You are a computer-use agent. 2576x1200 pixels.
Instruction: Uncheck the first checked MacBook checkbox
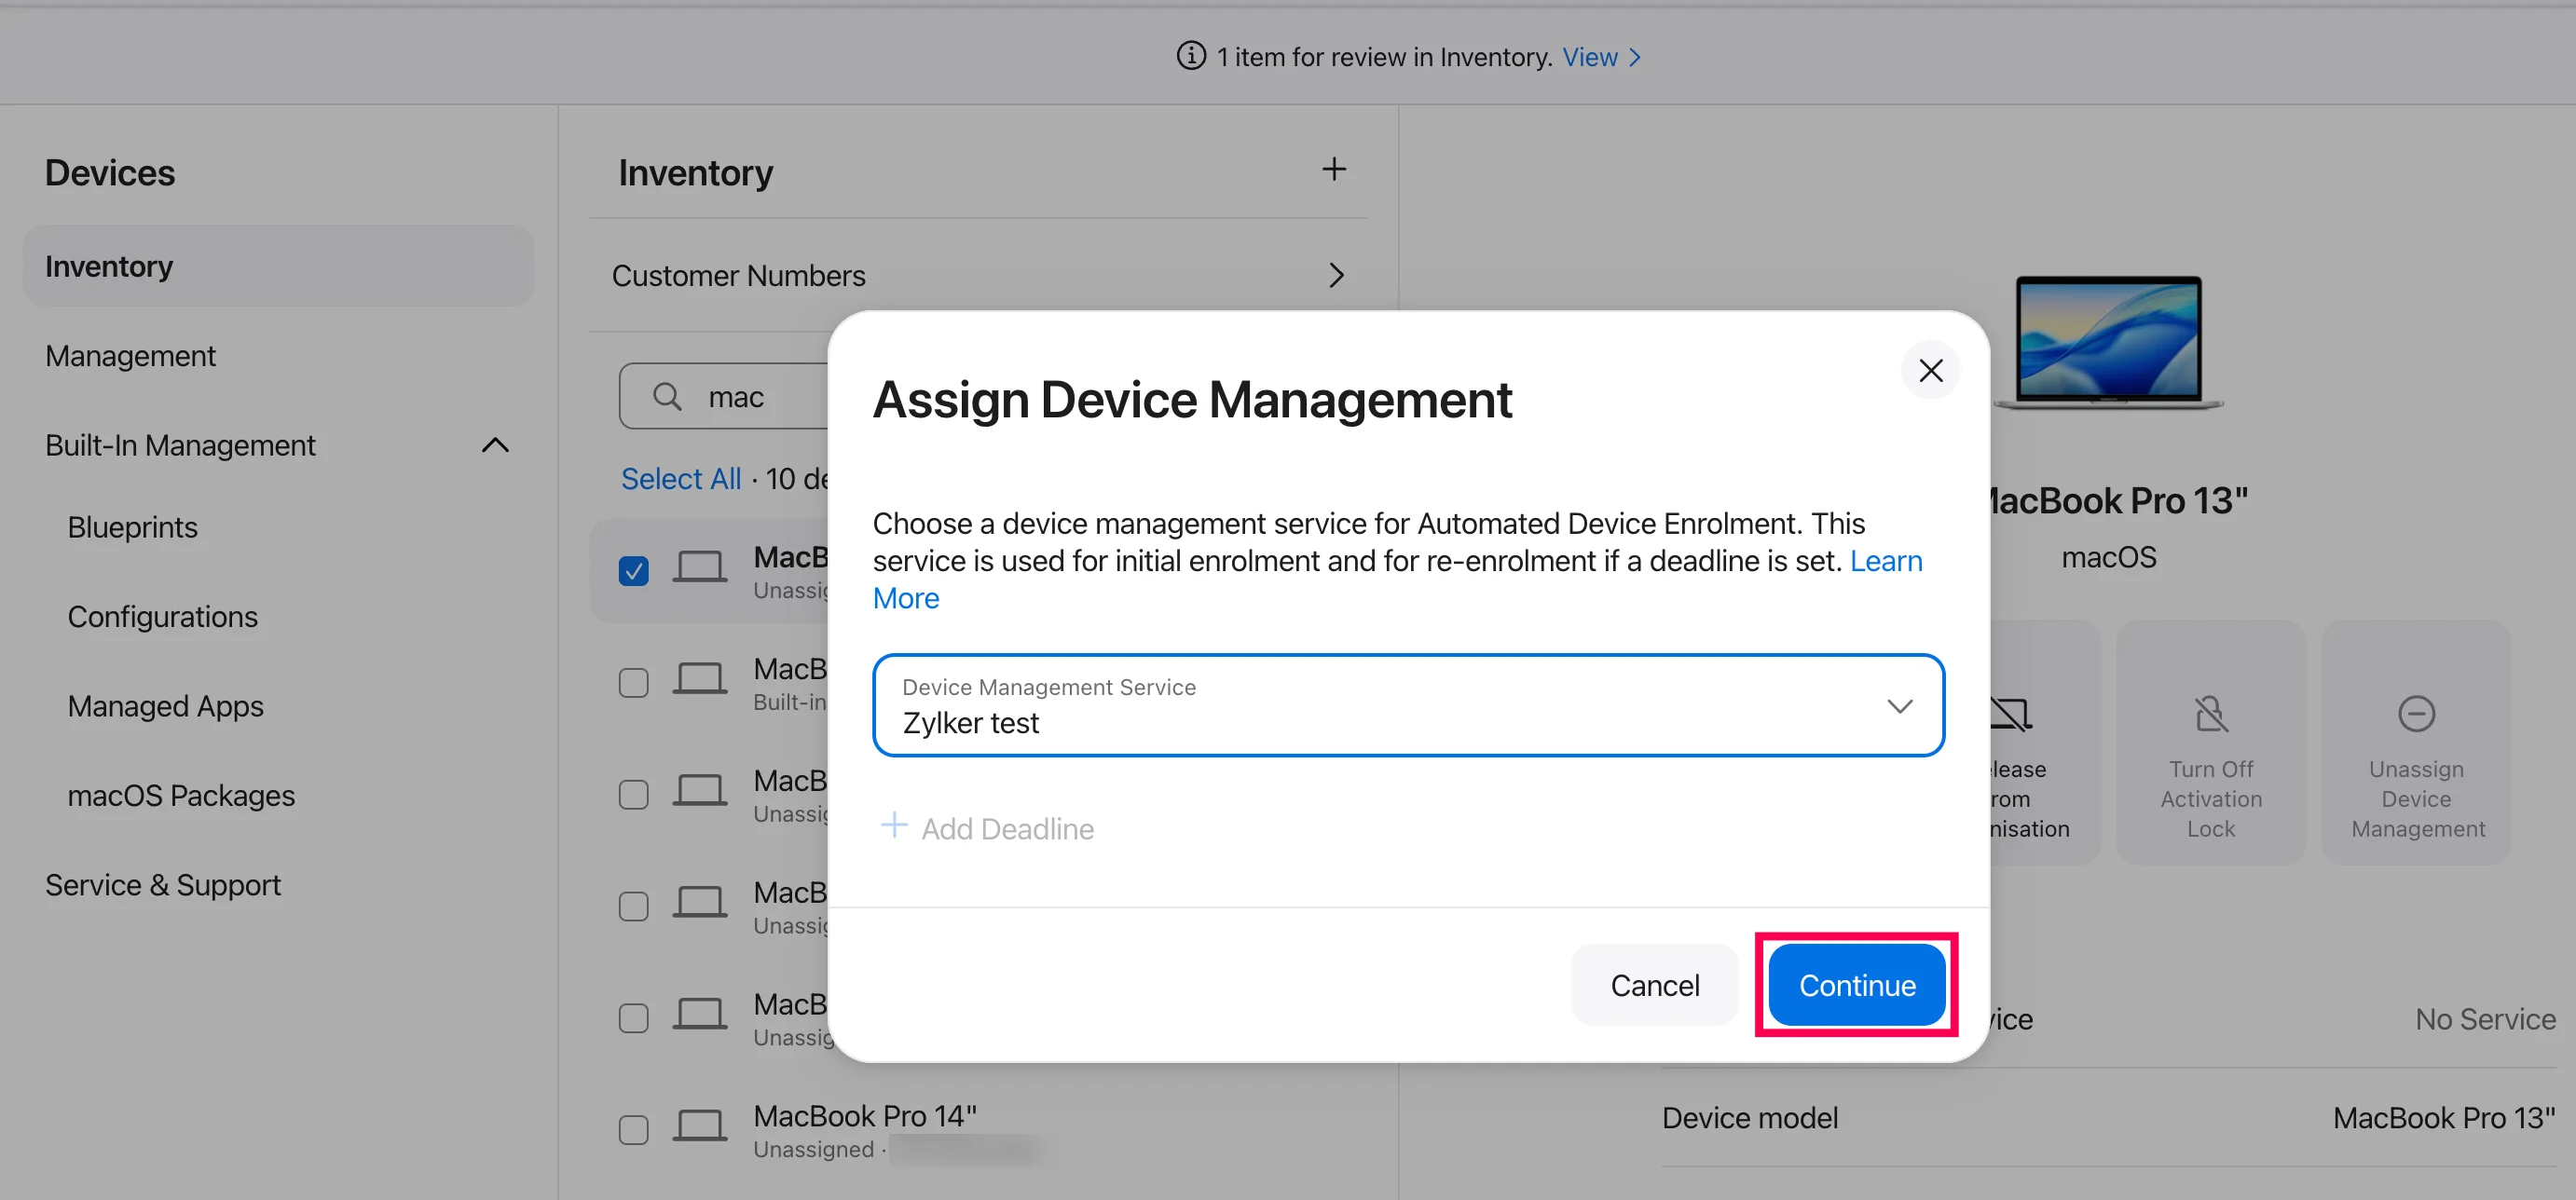pos(633,571)
